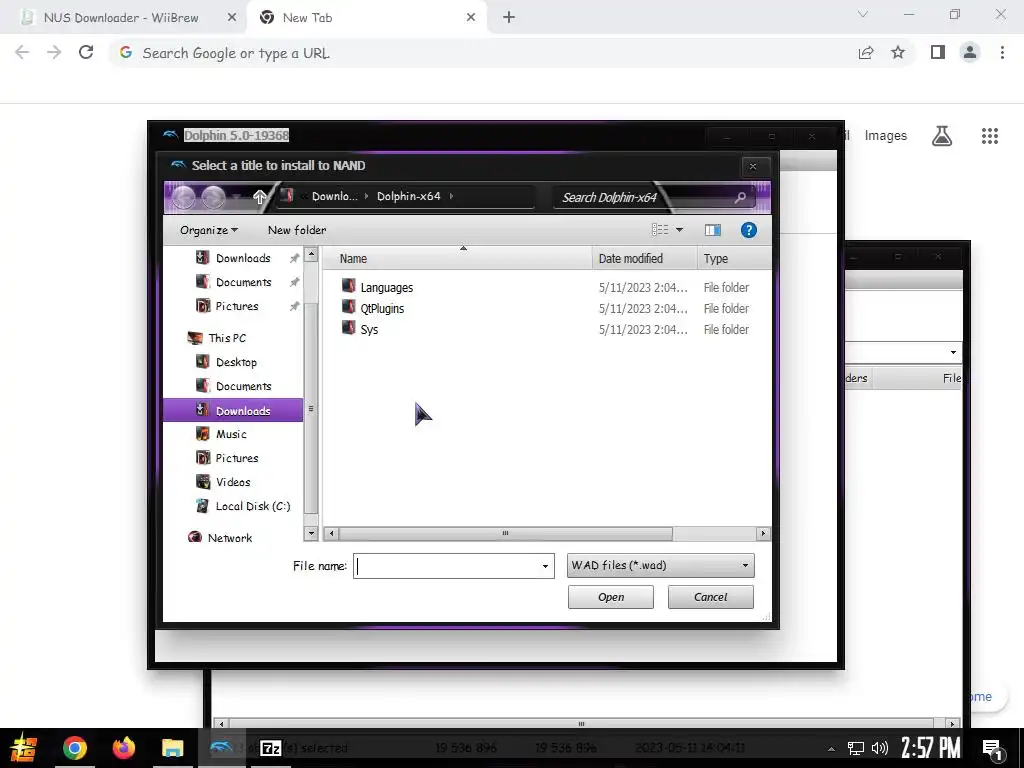Sort by the Name column header
Viewport: 1024px width, 768px height.
pos(457,259)
